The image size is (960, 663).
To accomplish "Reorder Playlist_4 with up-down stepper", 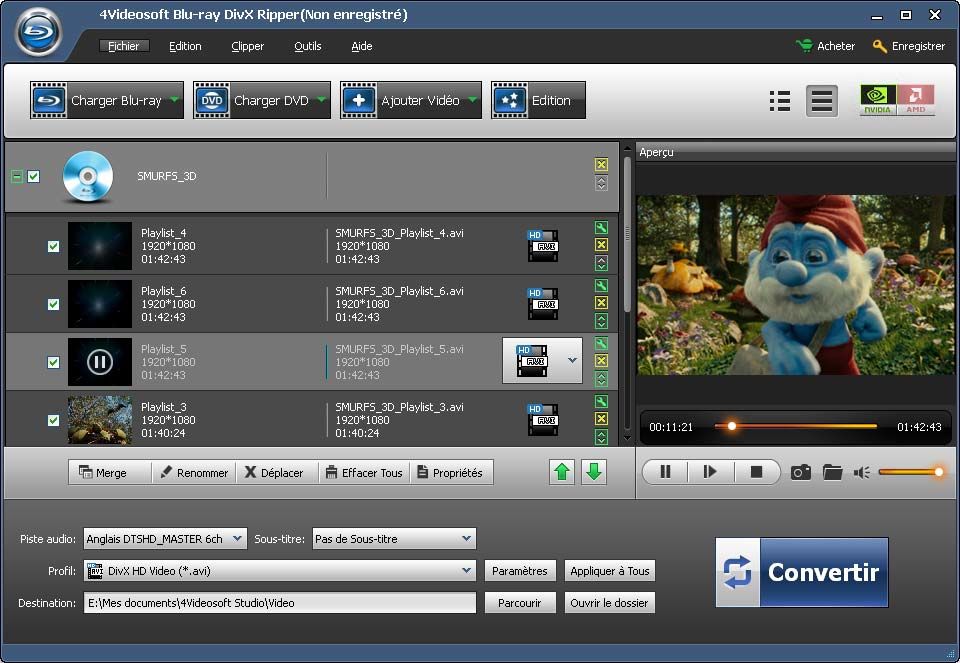I will click(x=601, y=263).
